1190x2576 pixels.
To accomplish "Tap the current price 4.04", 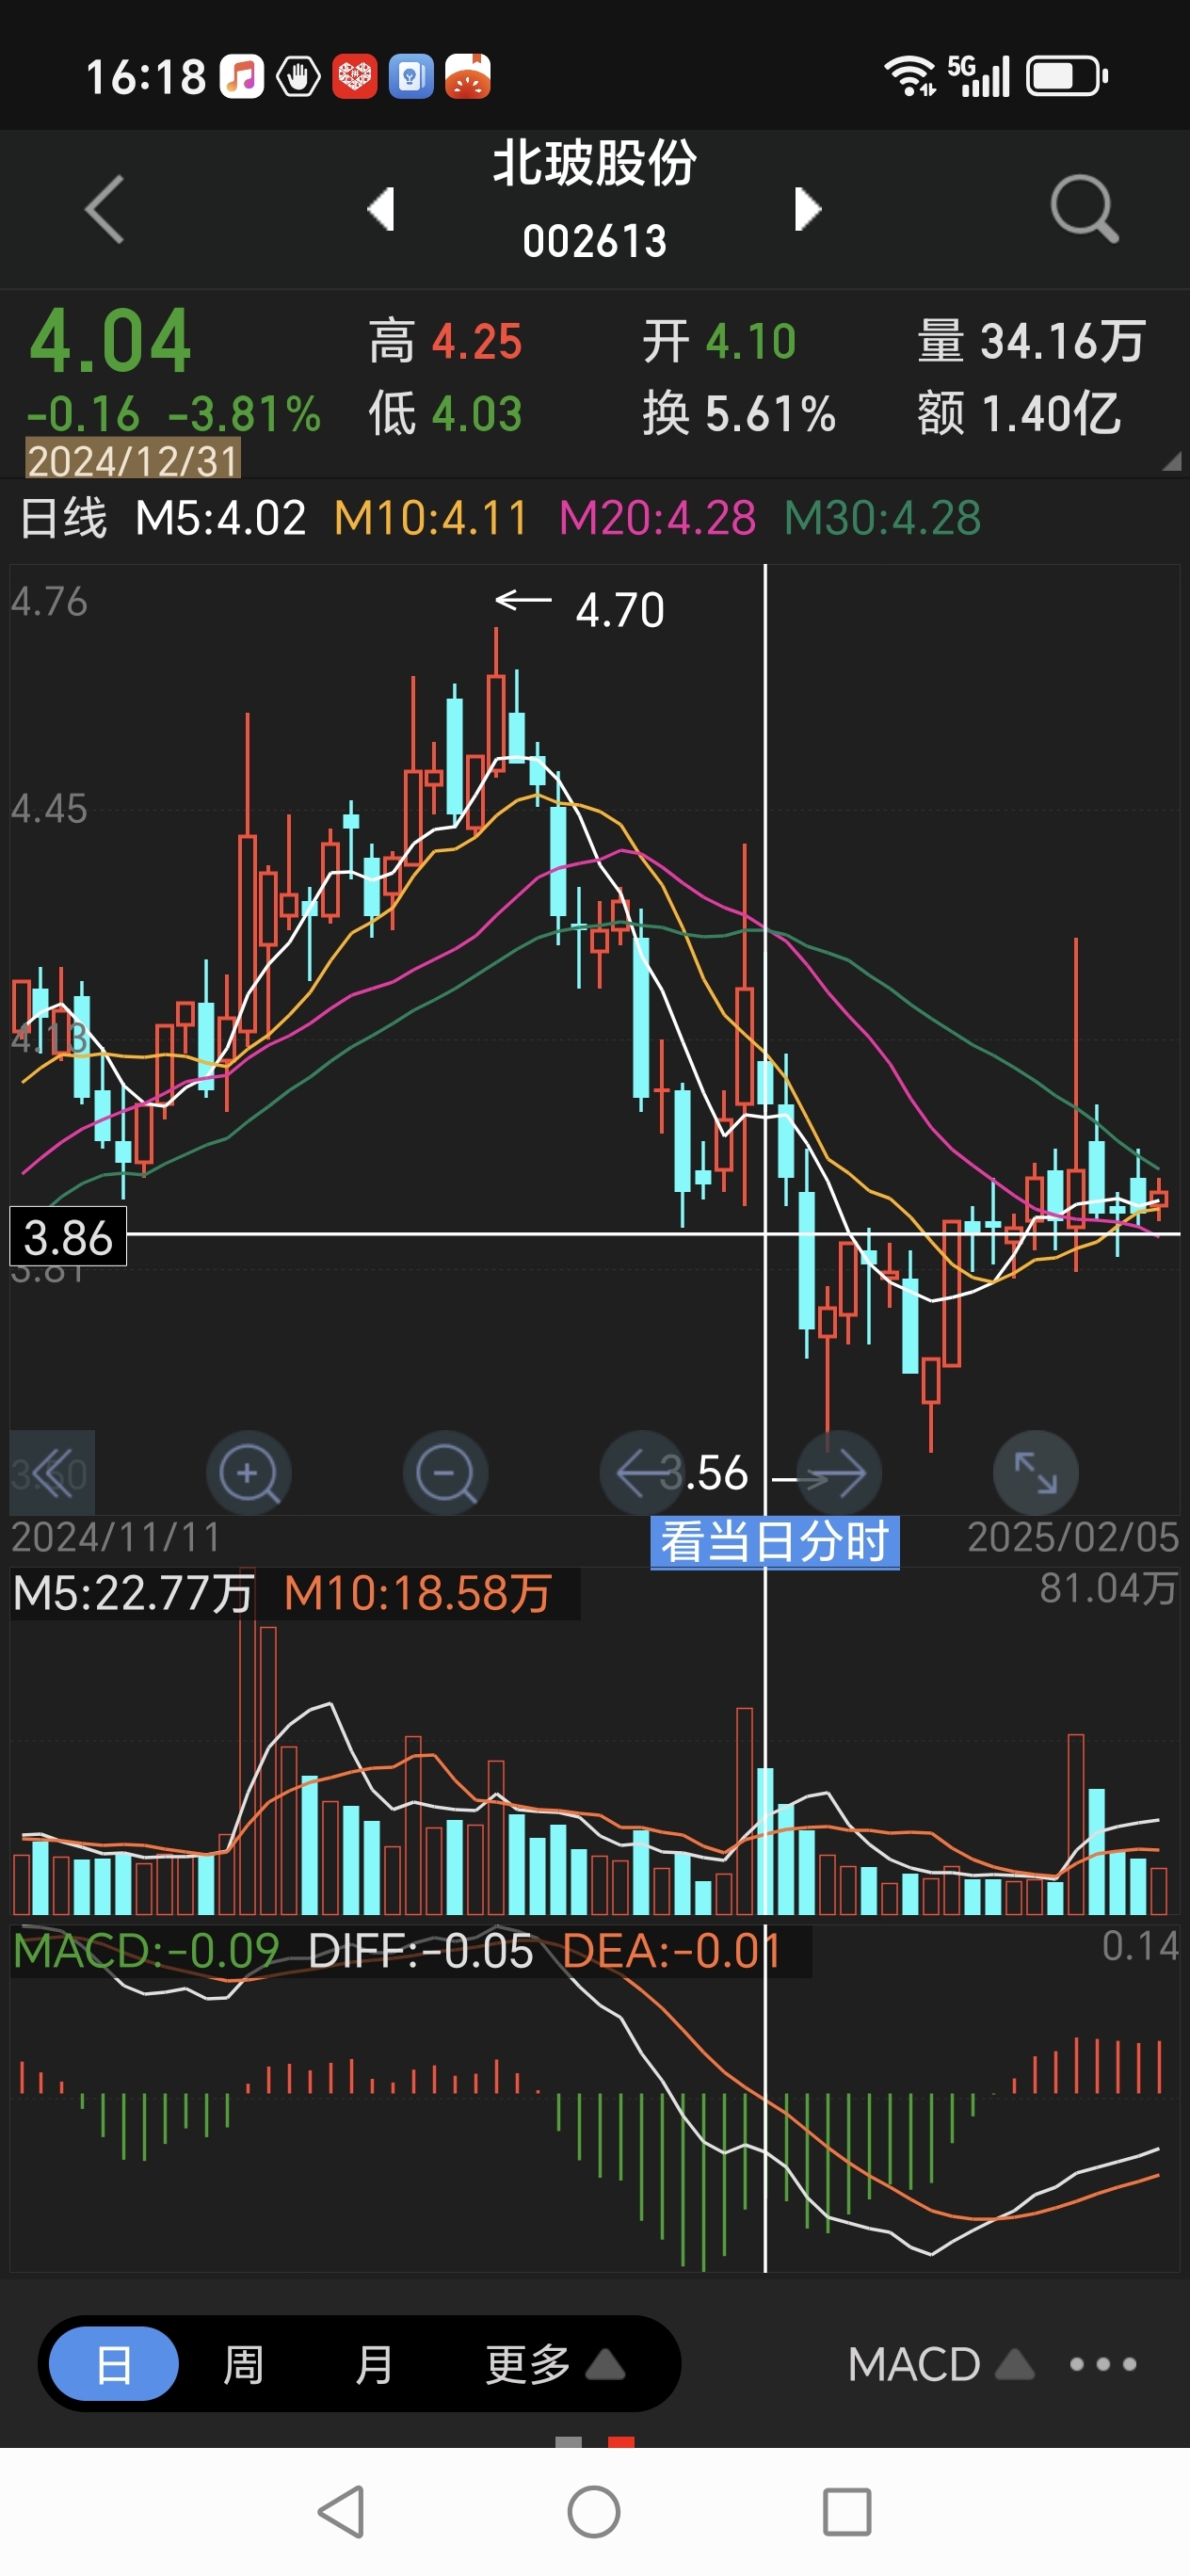I will point(110,341).
